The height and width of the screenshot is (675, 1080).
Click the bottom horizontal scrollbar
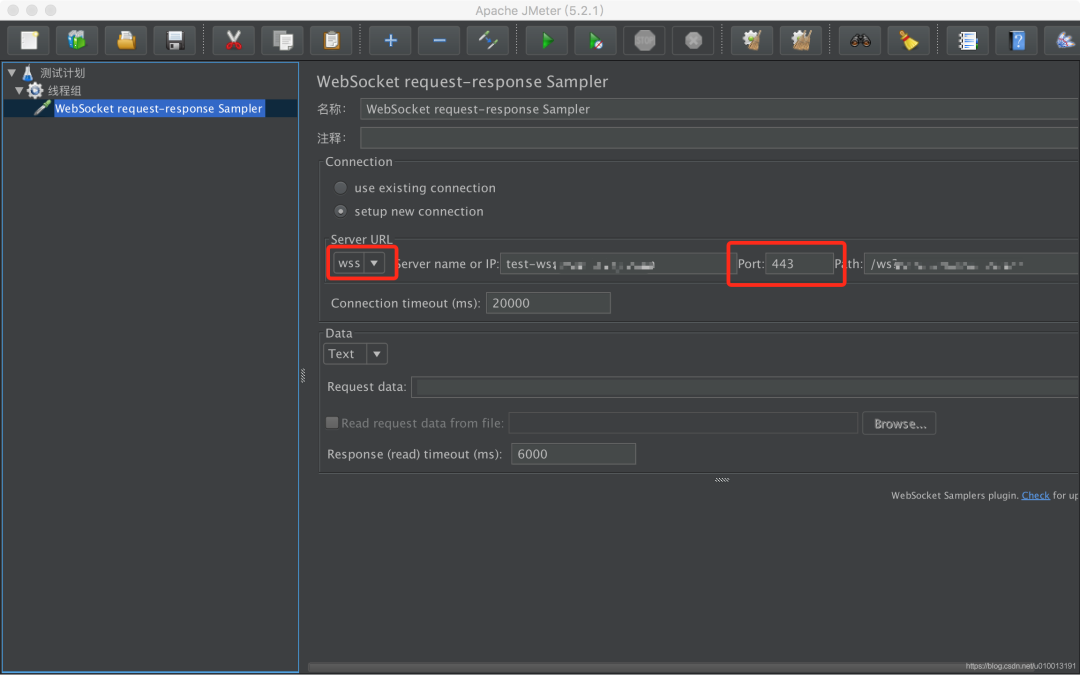pos(693,666)
